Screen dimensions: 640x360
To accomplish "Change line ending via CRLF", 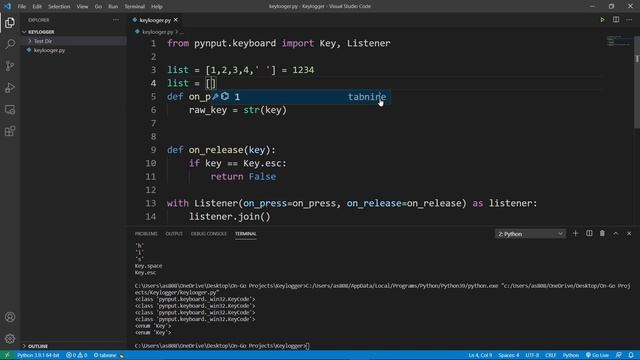I will point(551,355).
